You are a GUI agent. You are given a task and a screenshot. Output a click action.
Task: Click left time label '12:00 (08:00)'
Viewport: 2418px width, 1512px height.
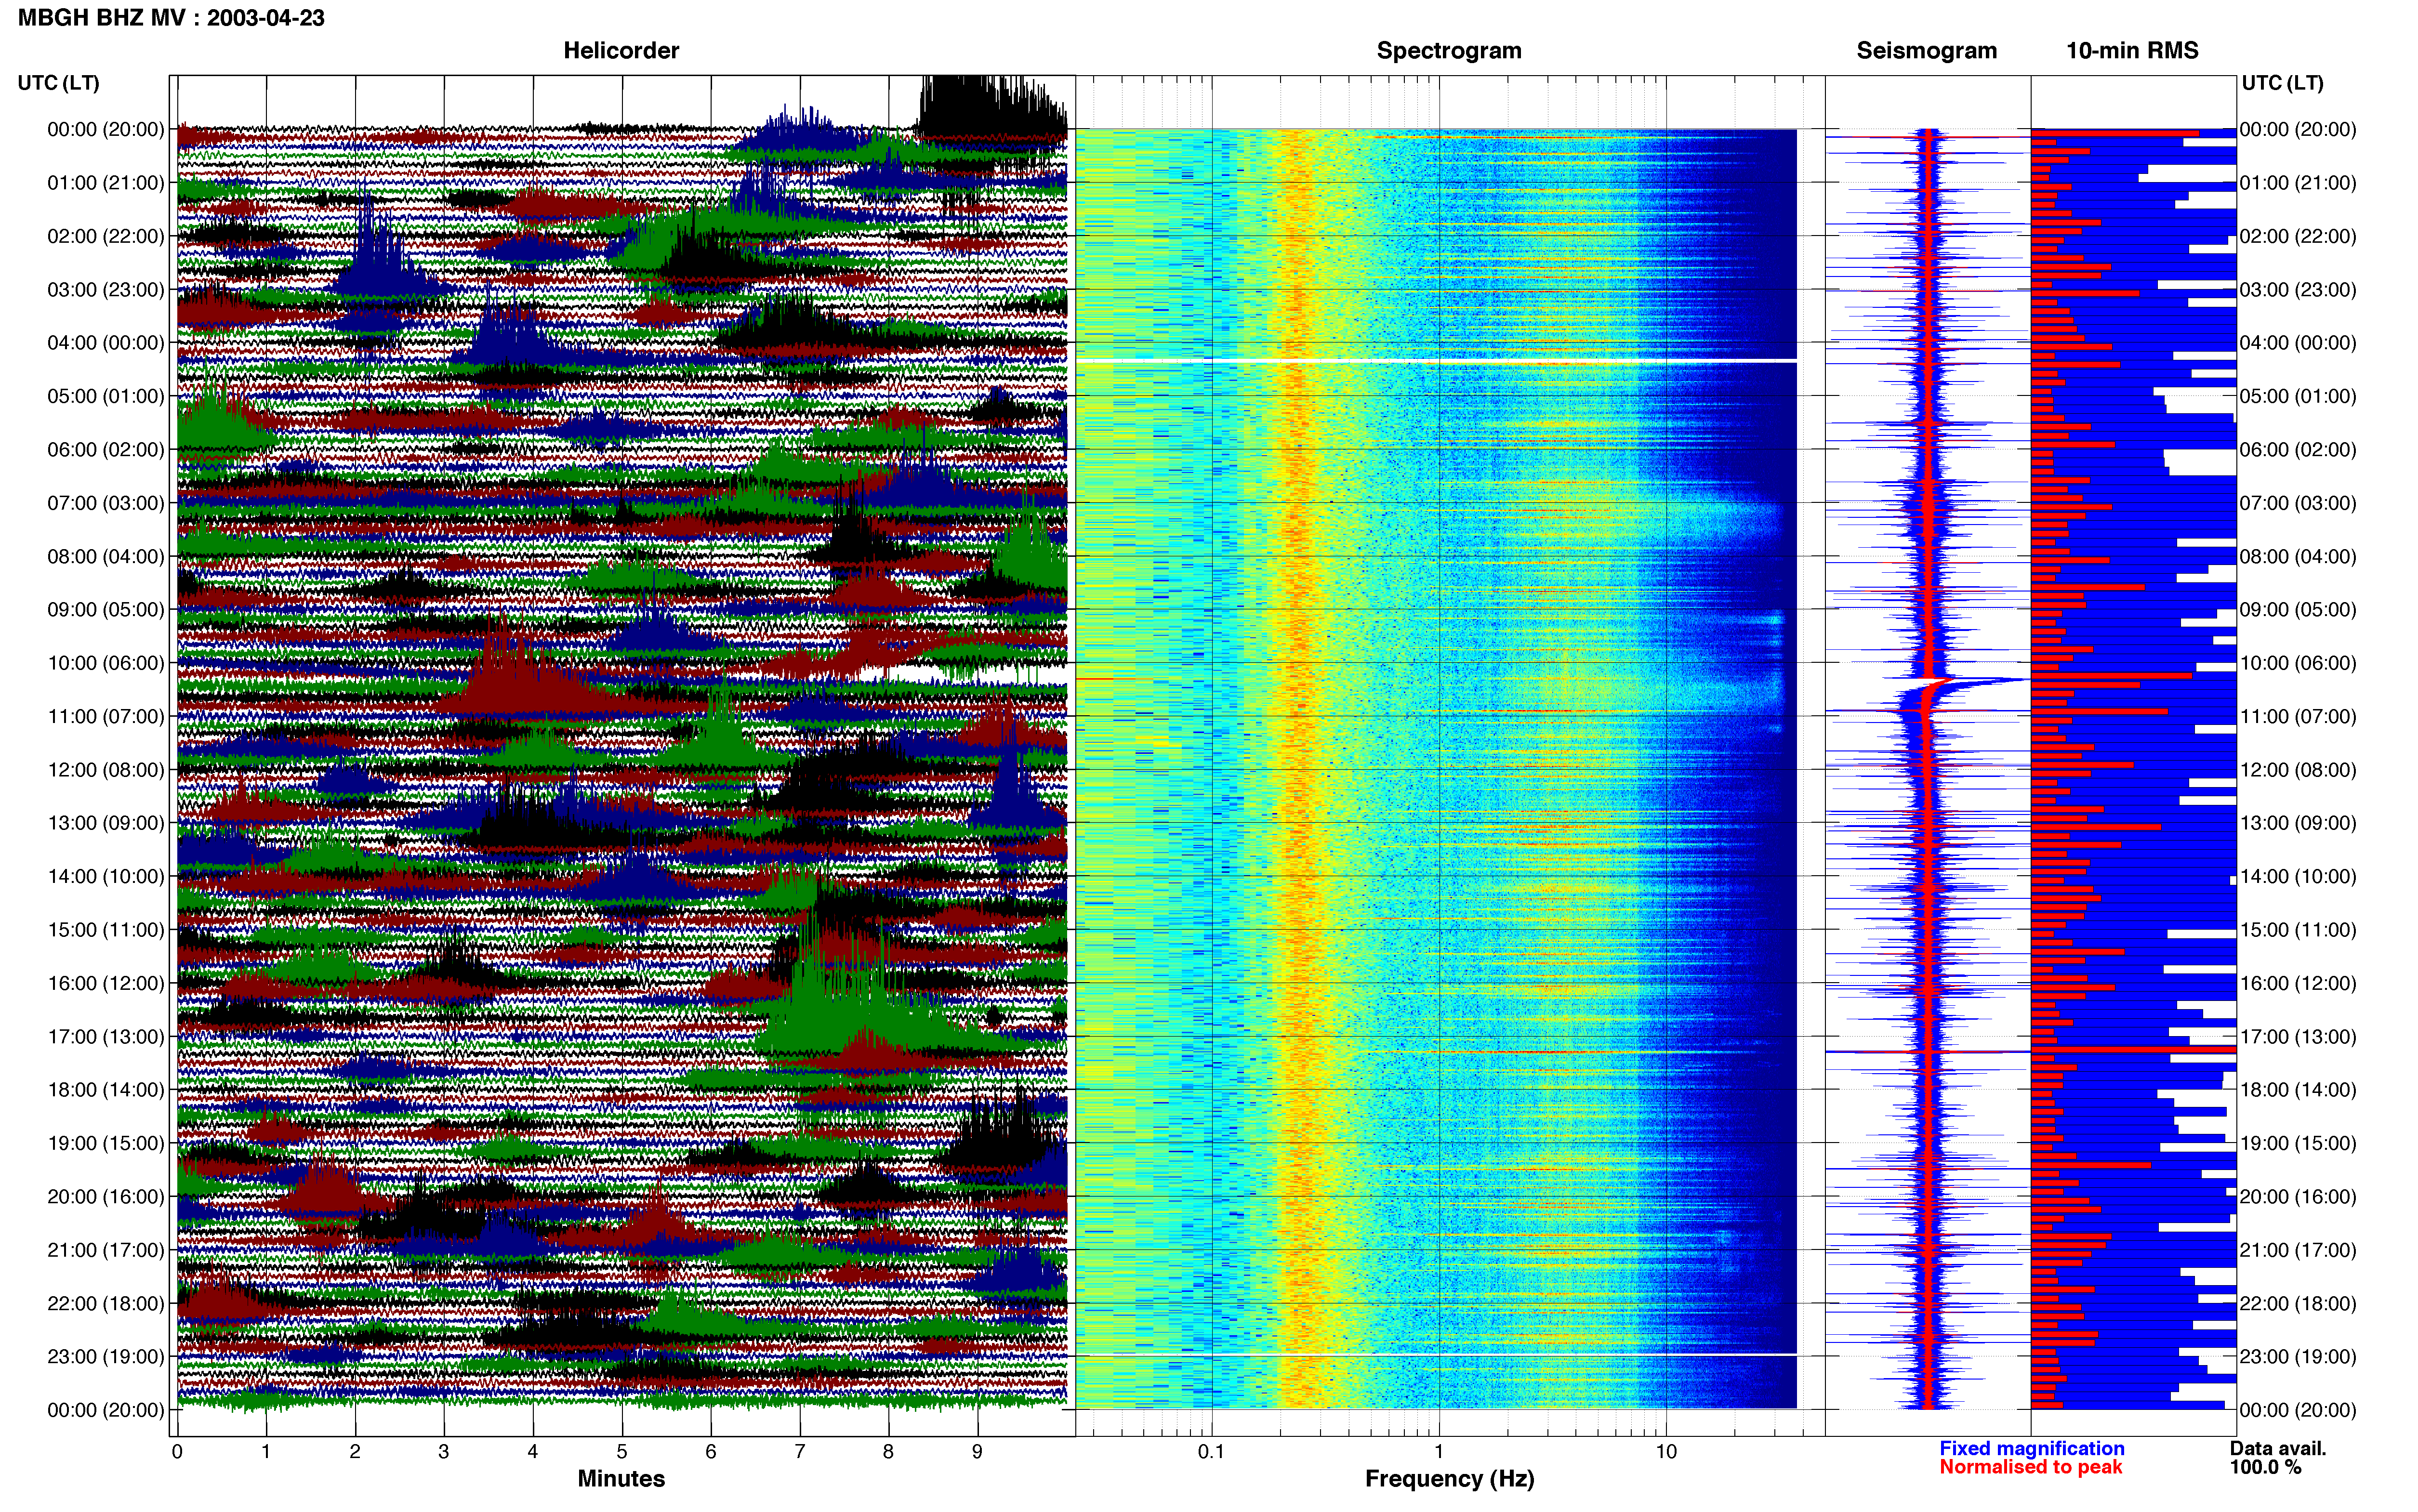tap(105, 770)
